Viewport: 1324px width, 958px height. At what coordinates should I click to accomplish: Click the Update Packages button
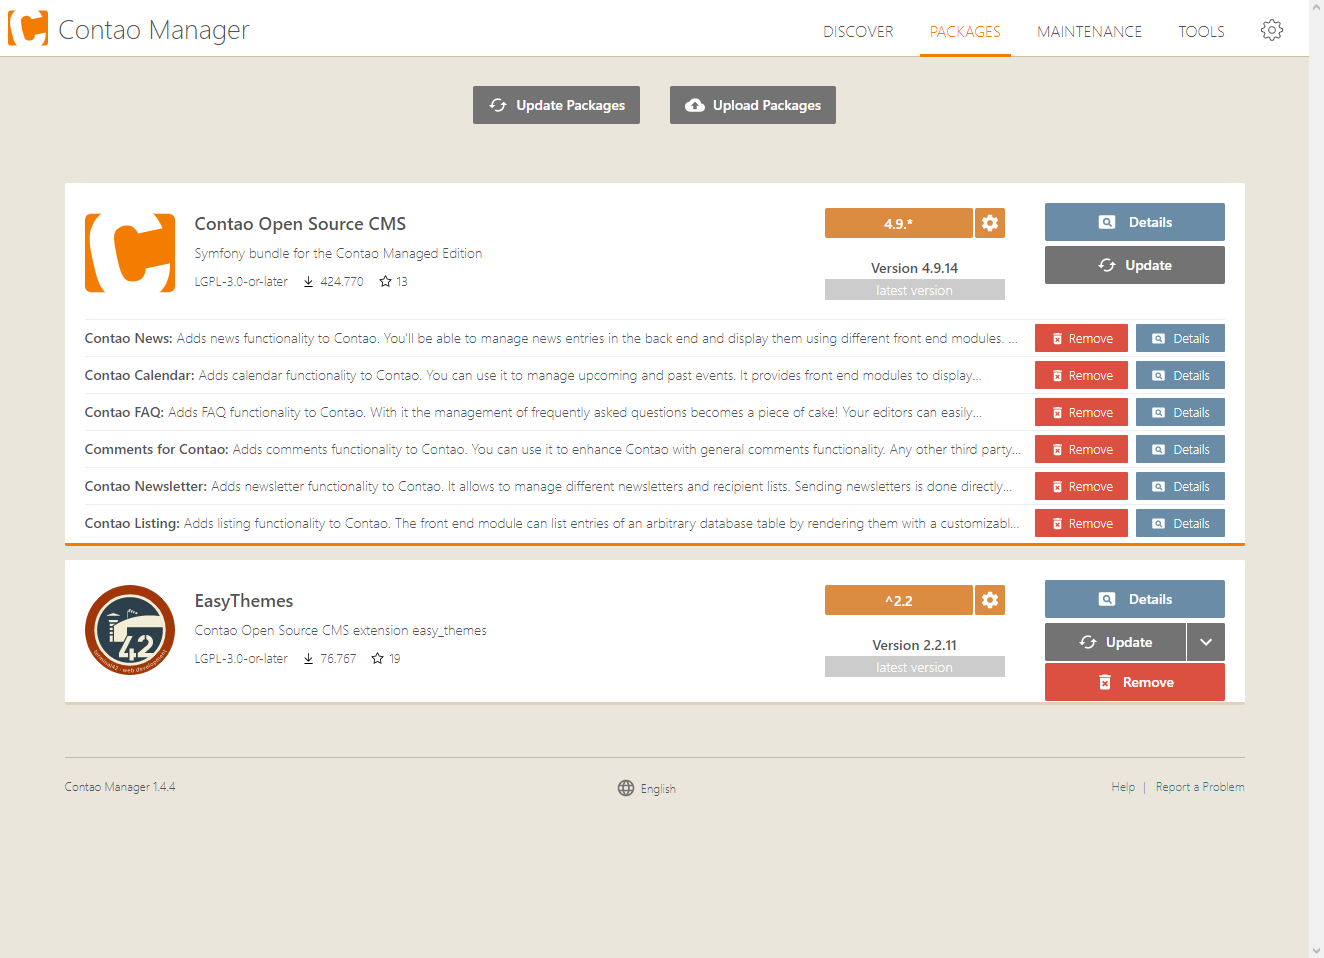(x=556, y=105)
